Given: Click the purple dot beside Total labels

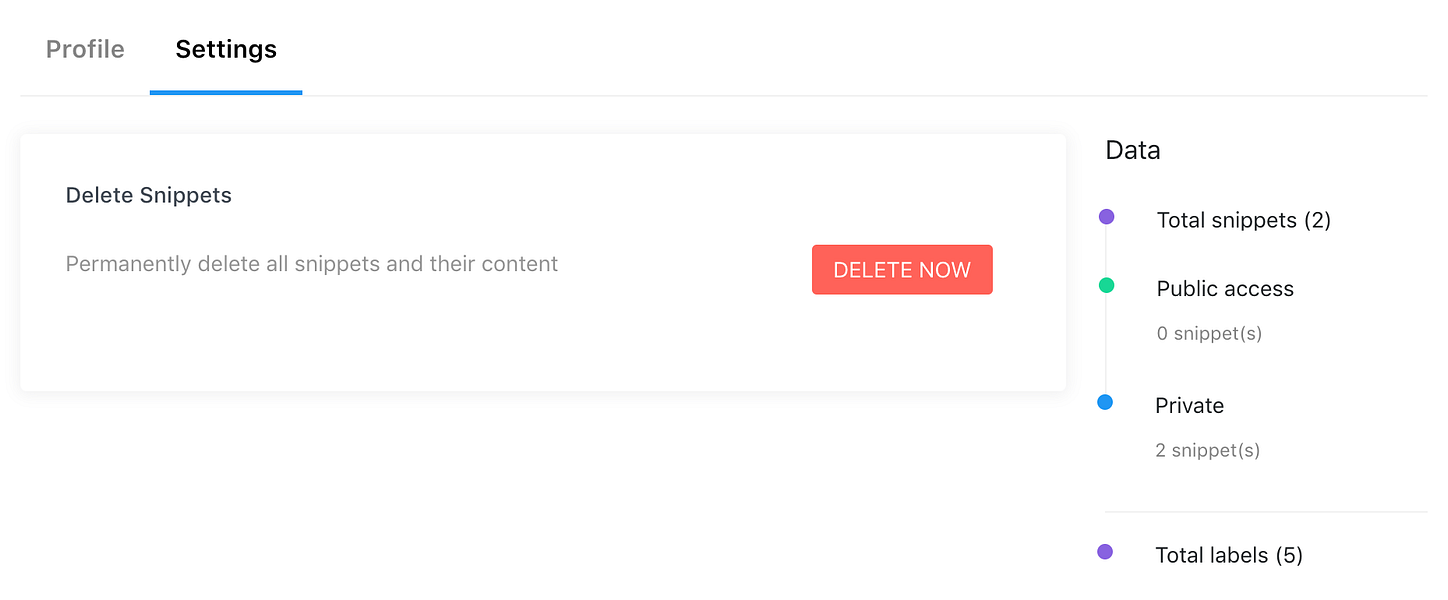Looking at the screenshot, I should pos(1105,551).
